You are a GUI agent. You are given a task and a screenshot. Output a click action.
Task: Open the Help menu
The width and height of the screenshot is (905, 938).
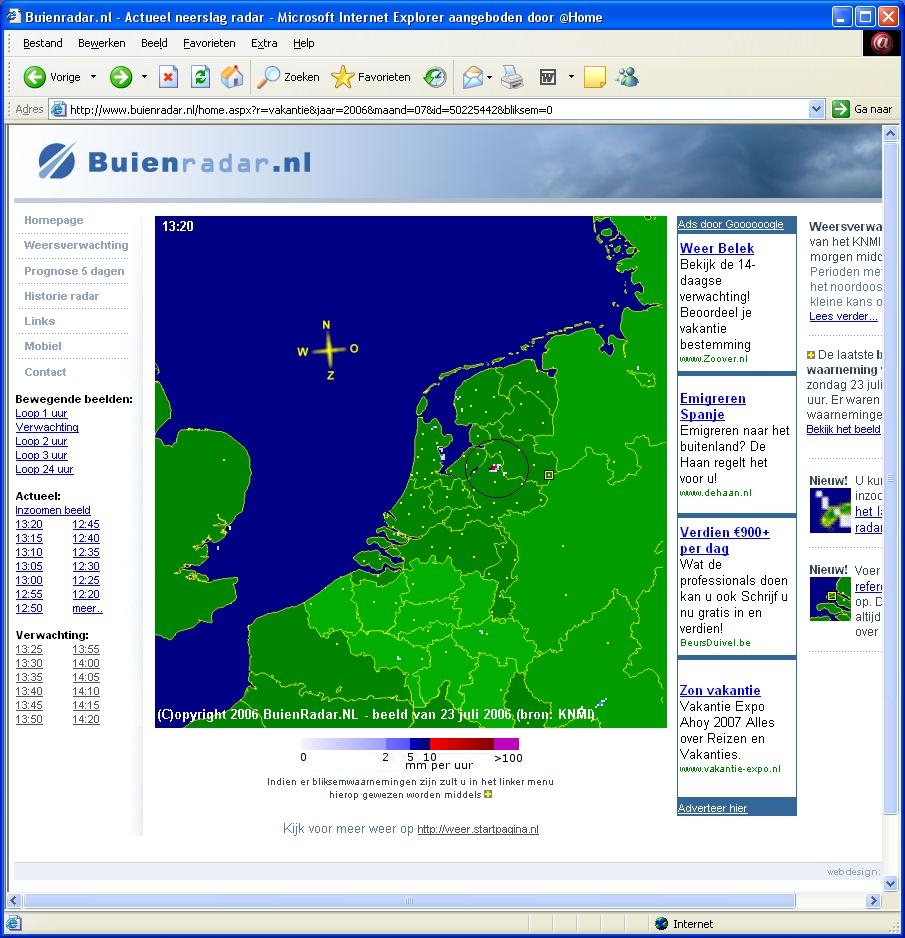pos(303,43)
